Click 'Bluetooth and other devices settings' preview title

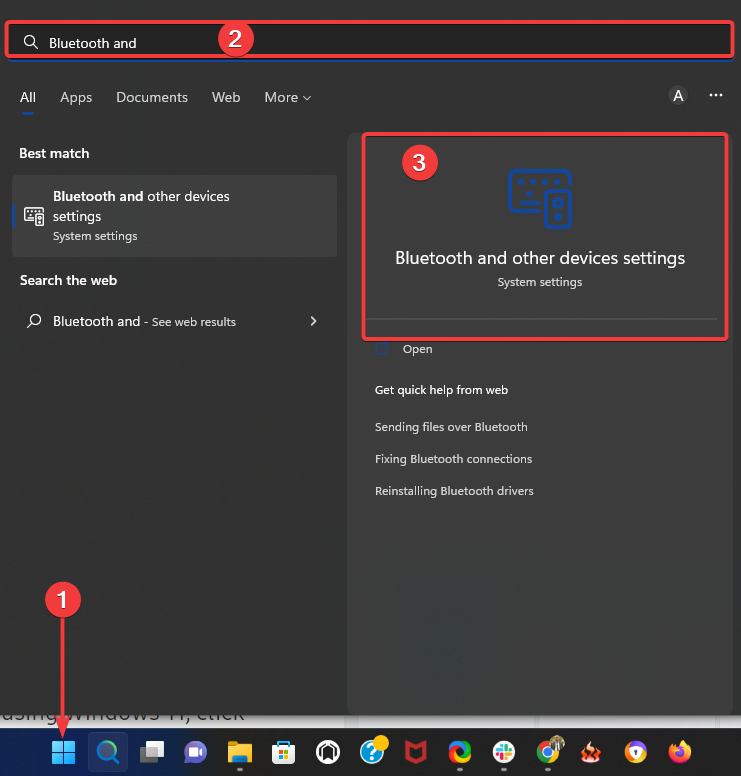tap(540, 258)
